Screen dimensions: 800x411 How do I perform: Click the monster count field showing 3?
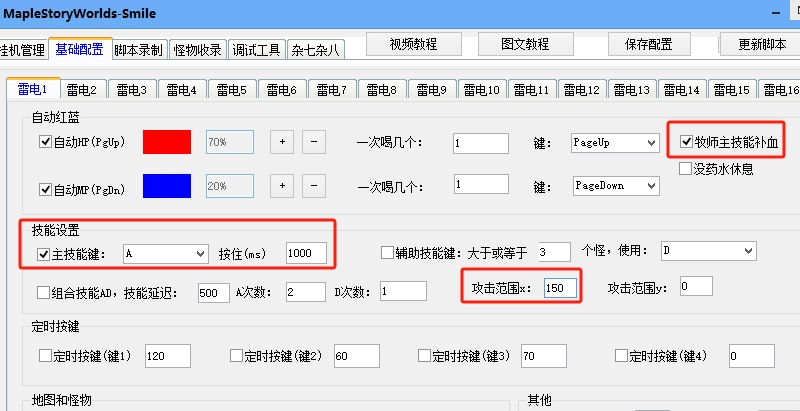pyautogui.click(x=554, y=252)
